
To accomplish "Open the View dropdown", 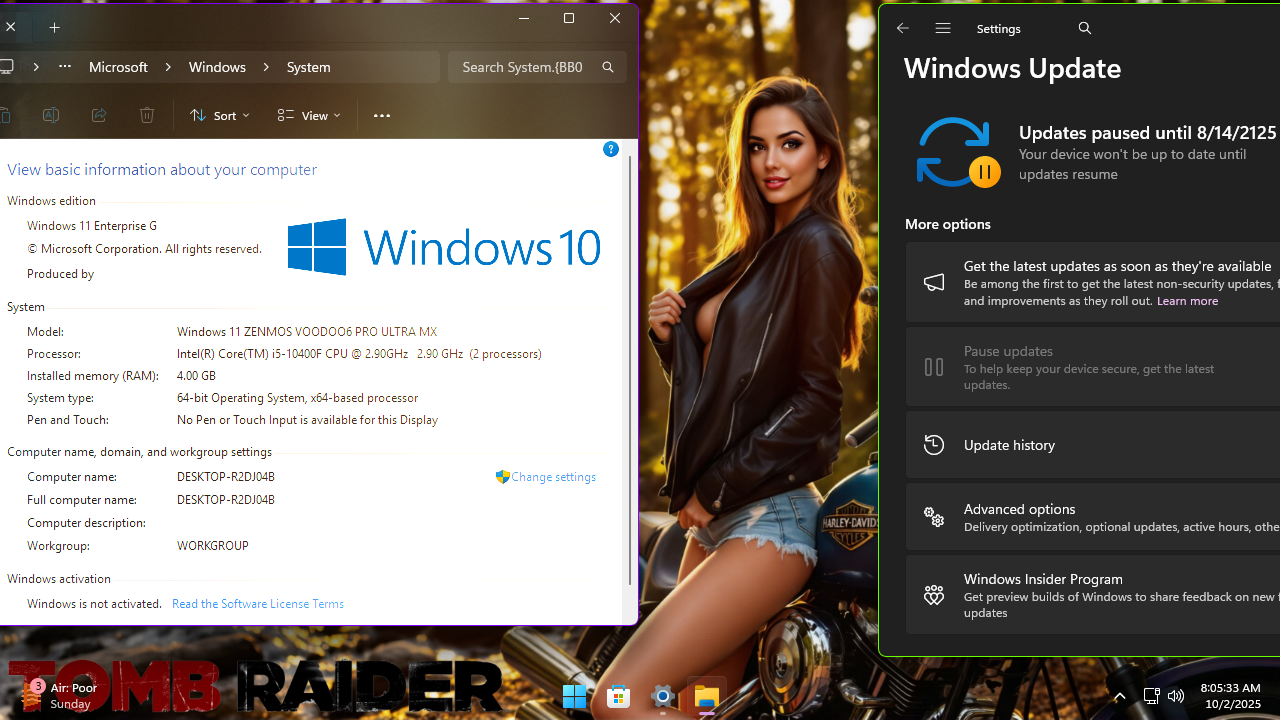I will pos(310,115).
